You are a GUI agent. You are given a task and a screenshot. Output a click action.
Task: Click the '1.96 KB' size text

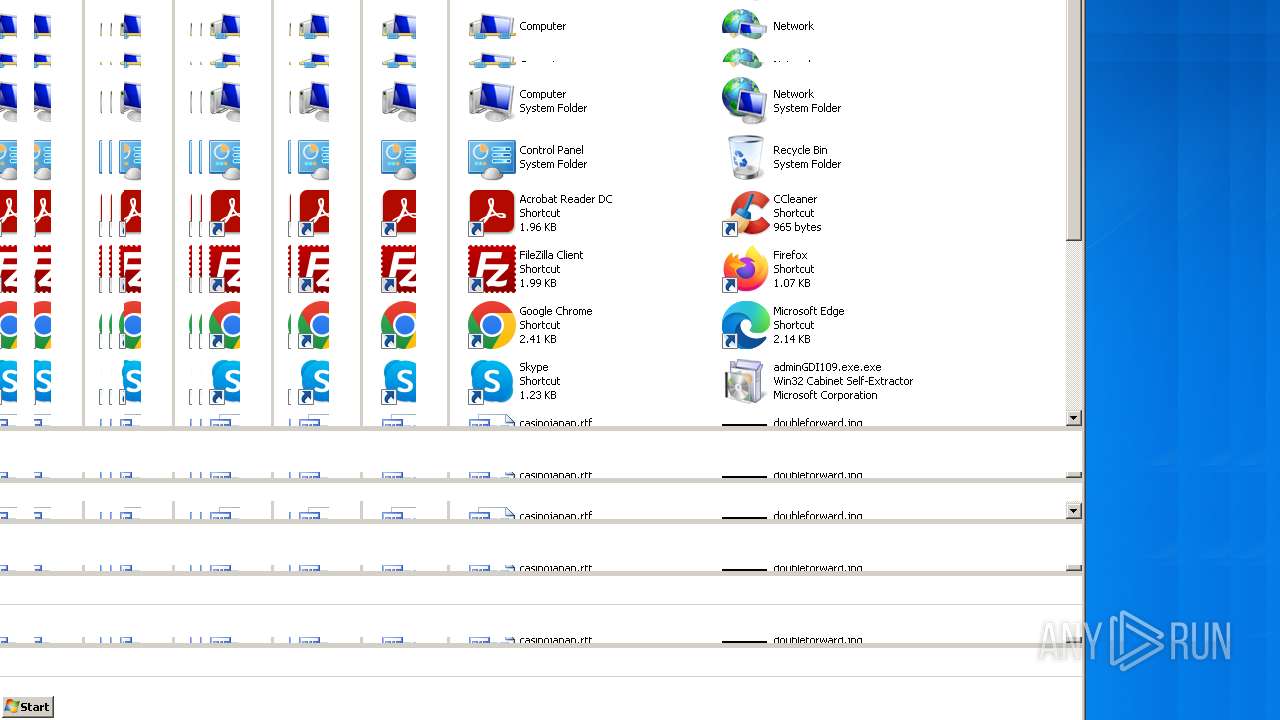(538, 227)
